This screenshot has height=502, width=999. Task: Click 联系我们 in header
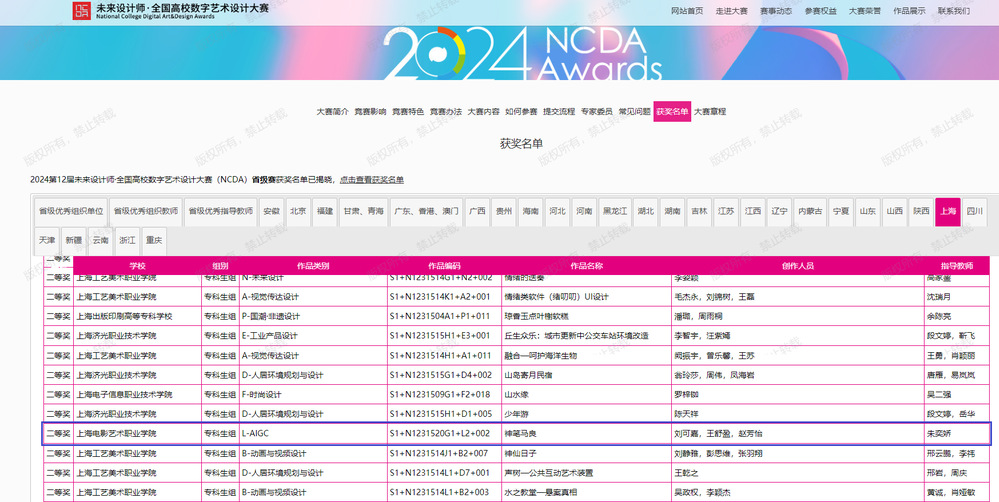click(x=953, y=11)
